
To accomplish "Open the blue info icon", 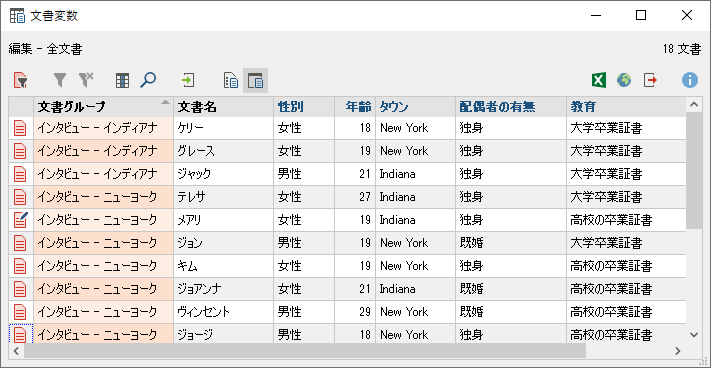I will point(690,80).
